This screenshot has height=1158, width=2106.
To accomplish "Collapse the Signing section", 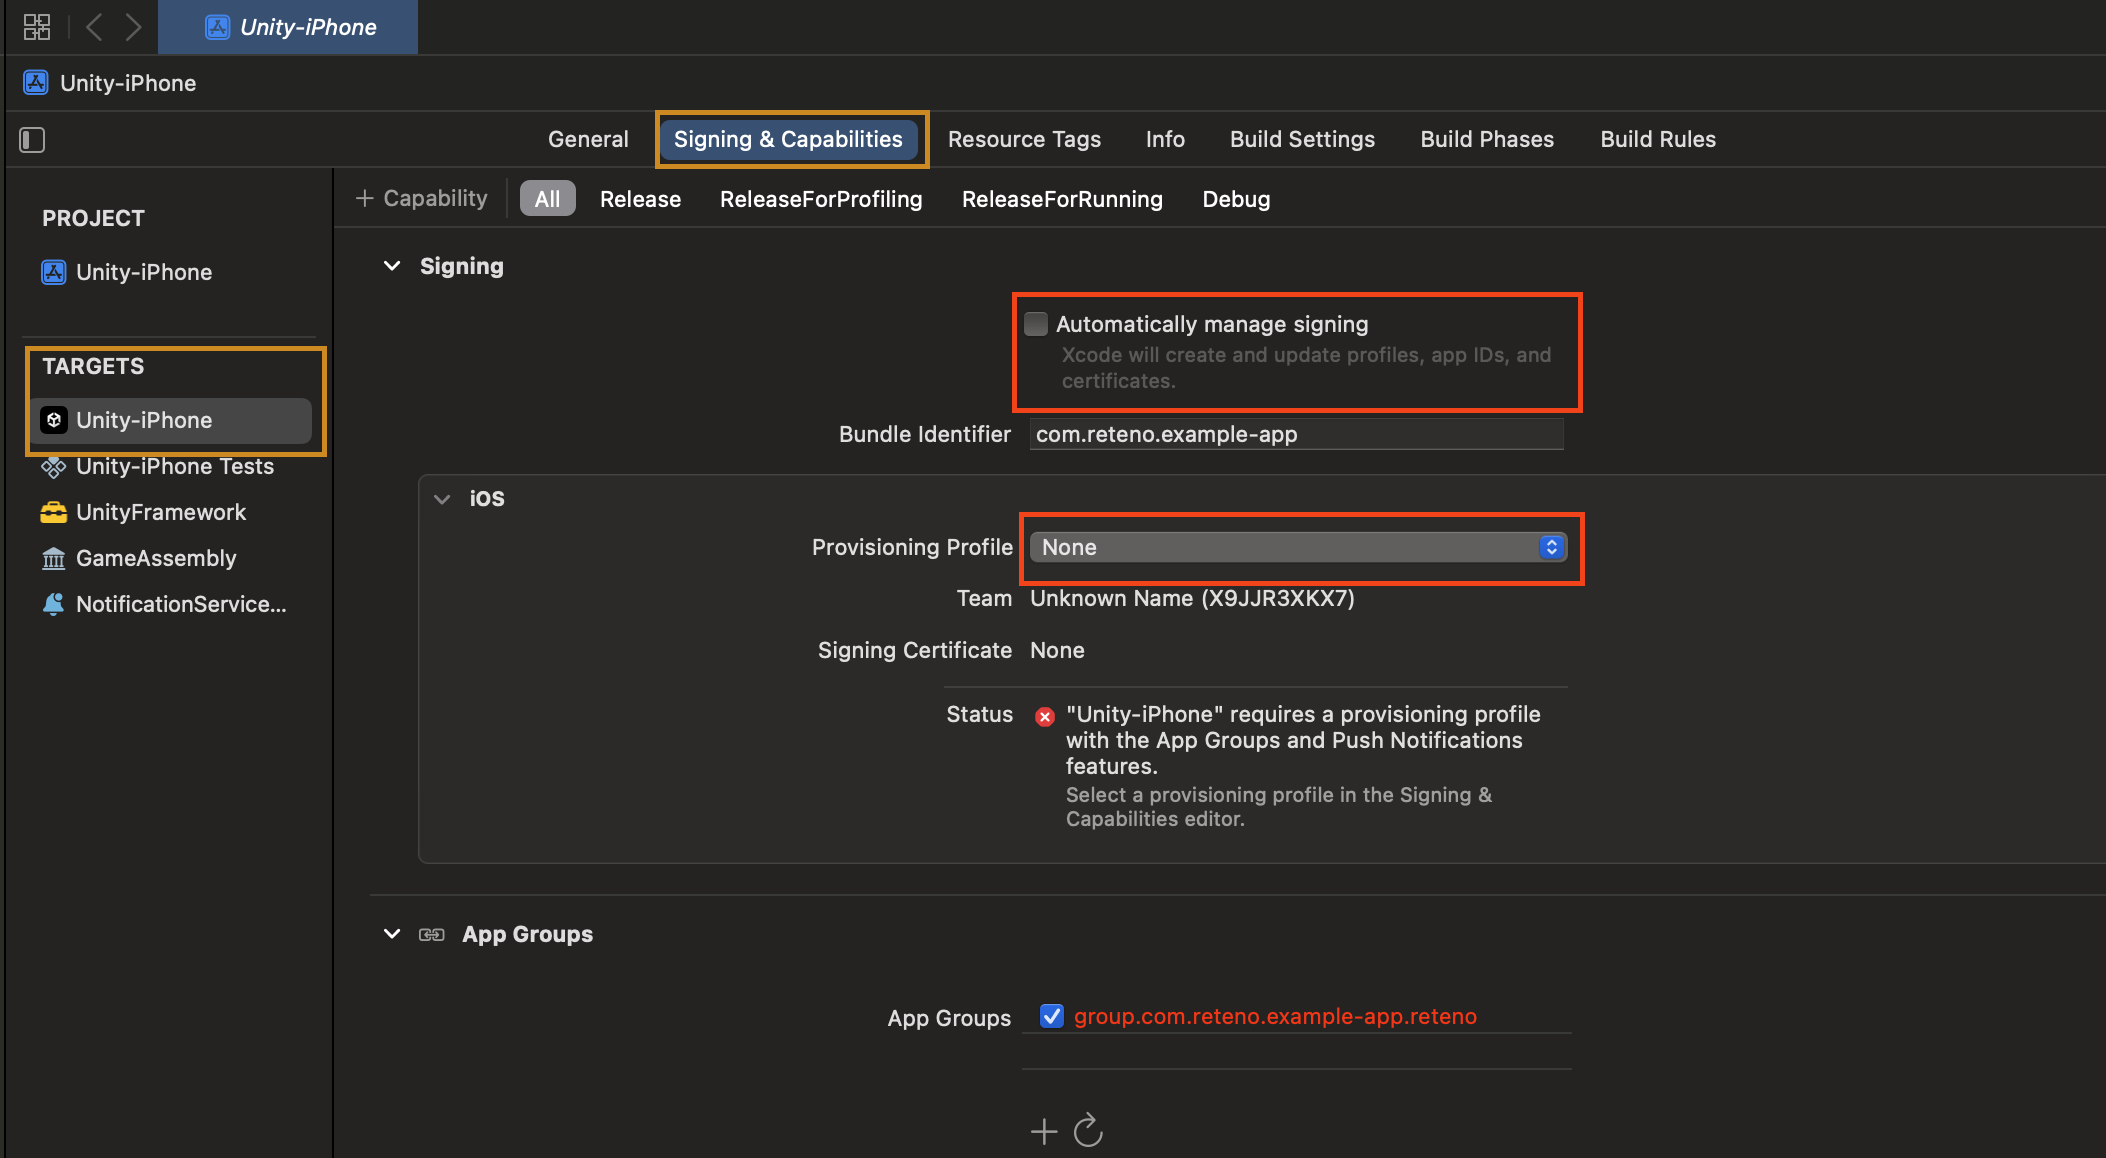I will [x=392, y=266].
